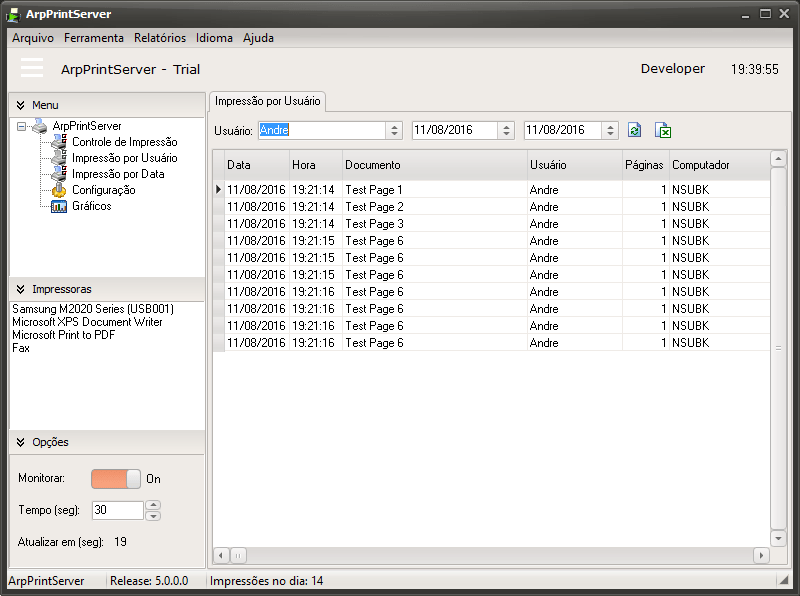
Task: Collapse the Menu panel section
Action: [20, 105]
